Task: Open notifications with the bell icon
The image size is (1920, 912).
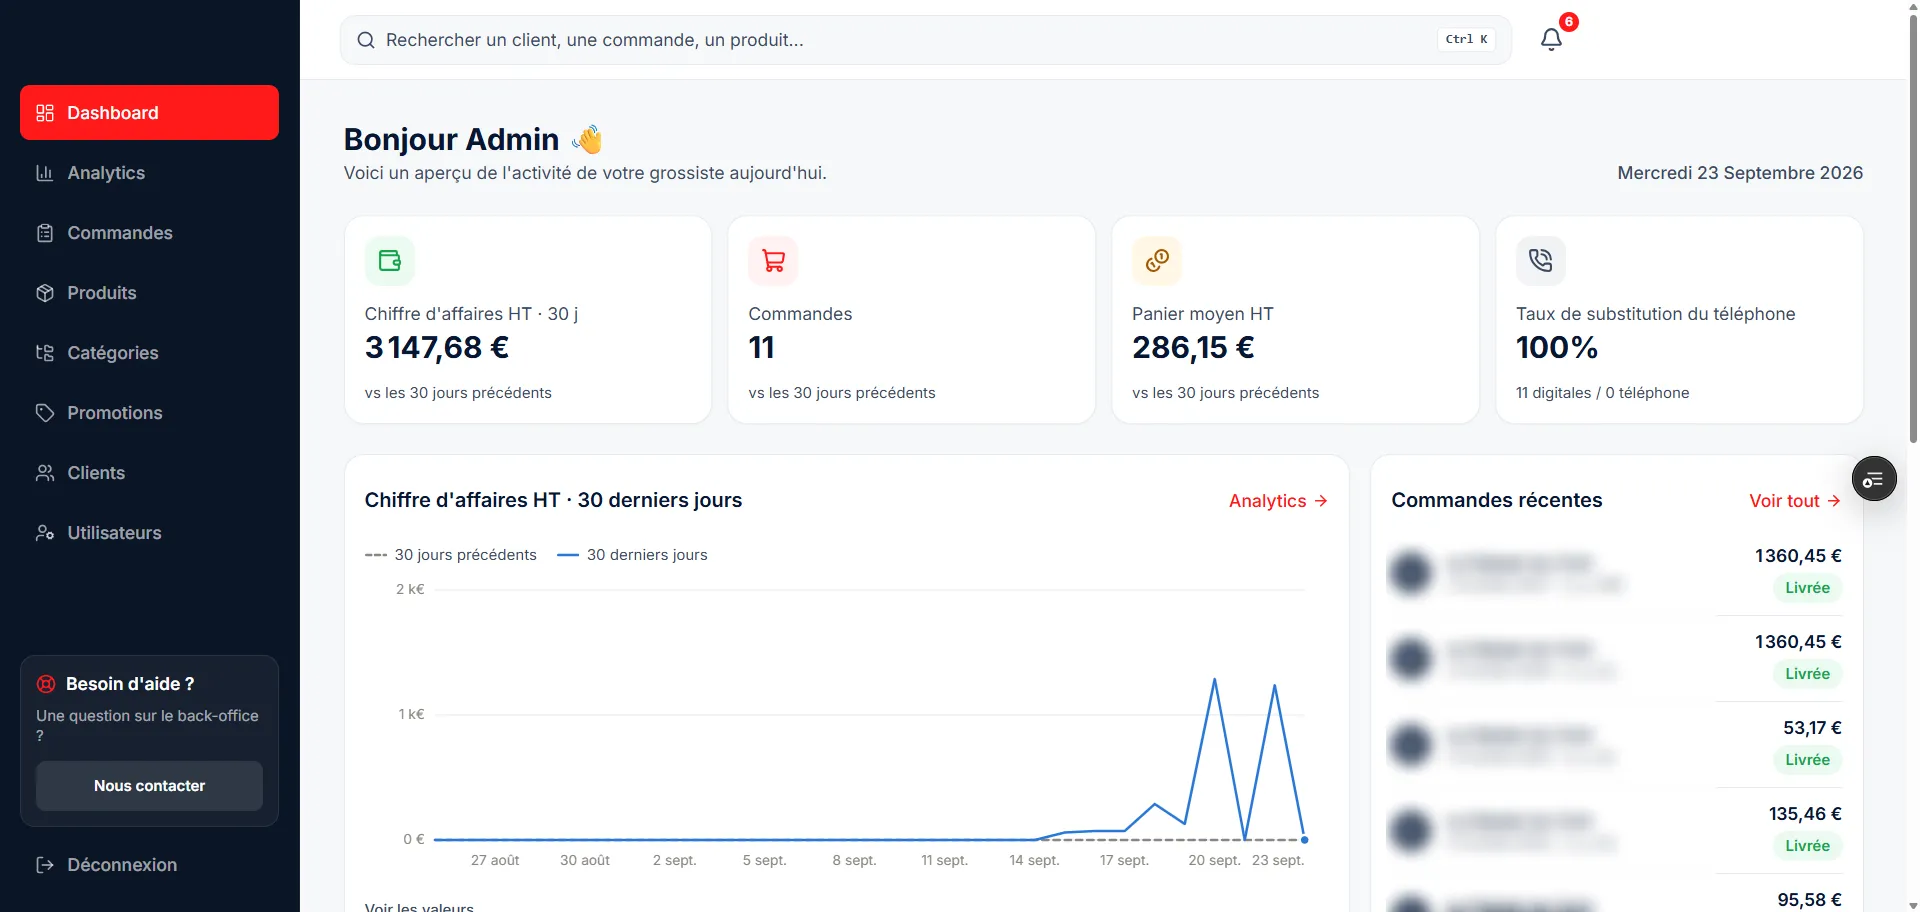Action: click(x=1551, y=40)
